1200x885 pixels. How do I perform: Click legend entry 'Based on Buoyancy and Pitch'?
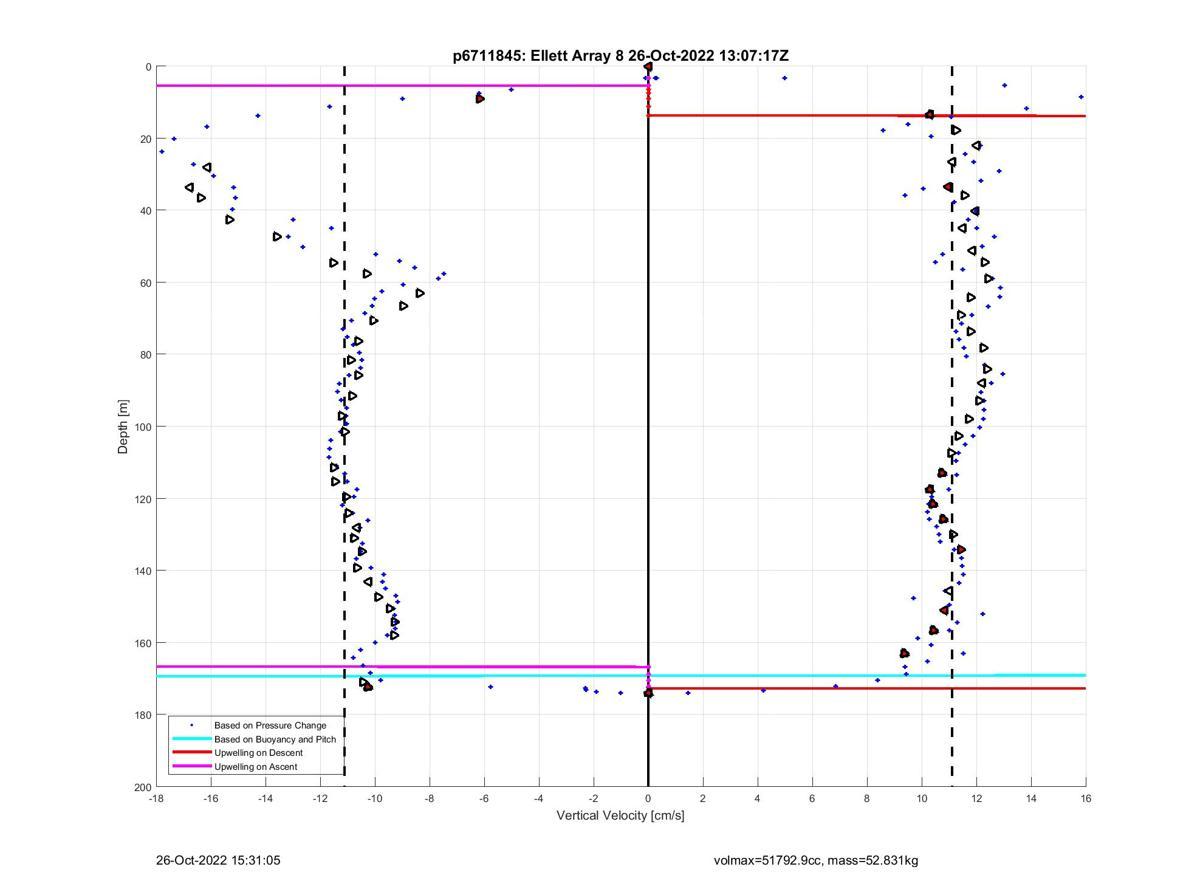click(275, 739)
